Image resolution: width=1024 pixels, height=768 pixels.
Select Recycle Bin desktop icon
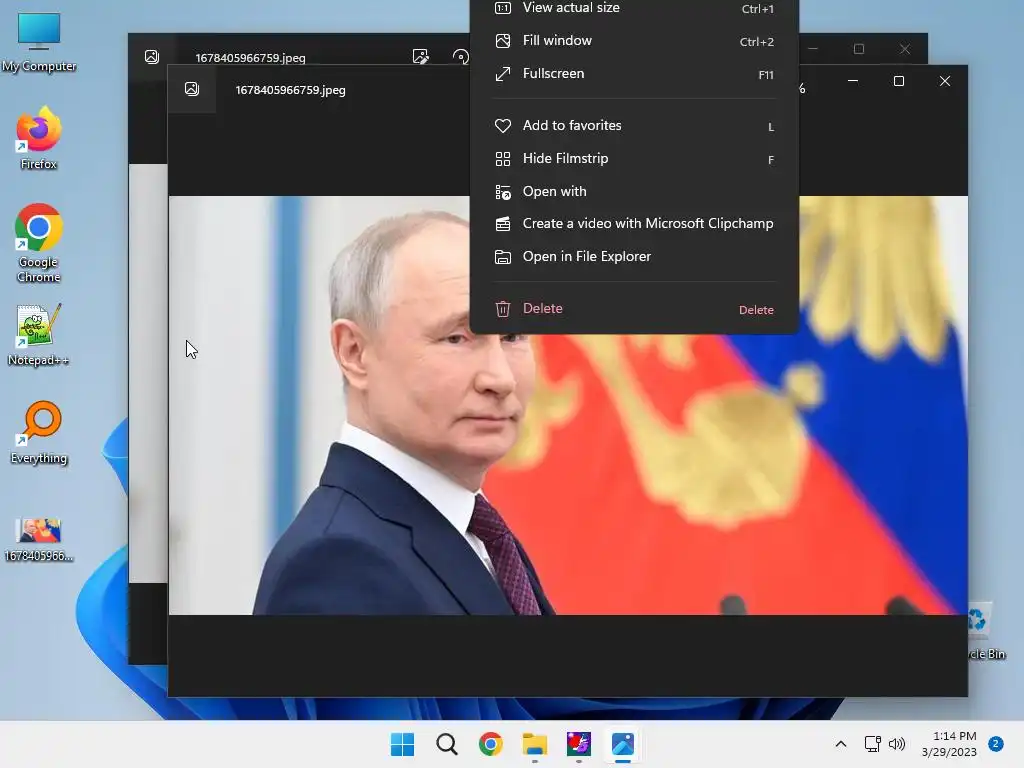pos(986,632)
